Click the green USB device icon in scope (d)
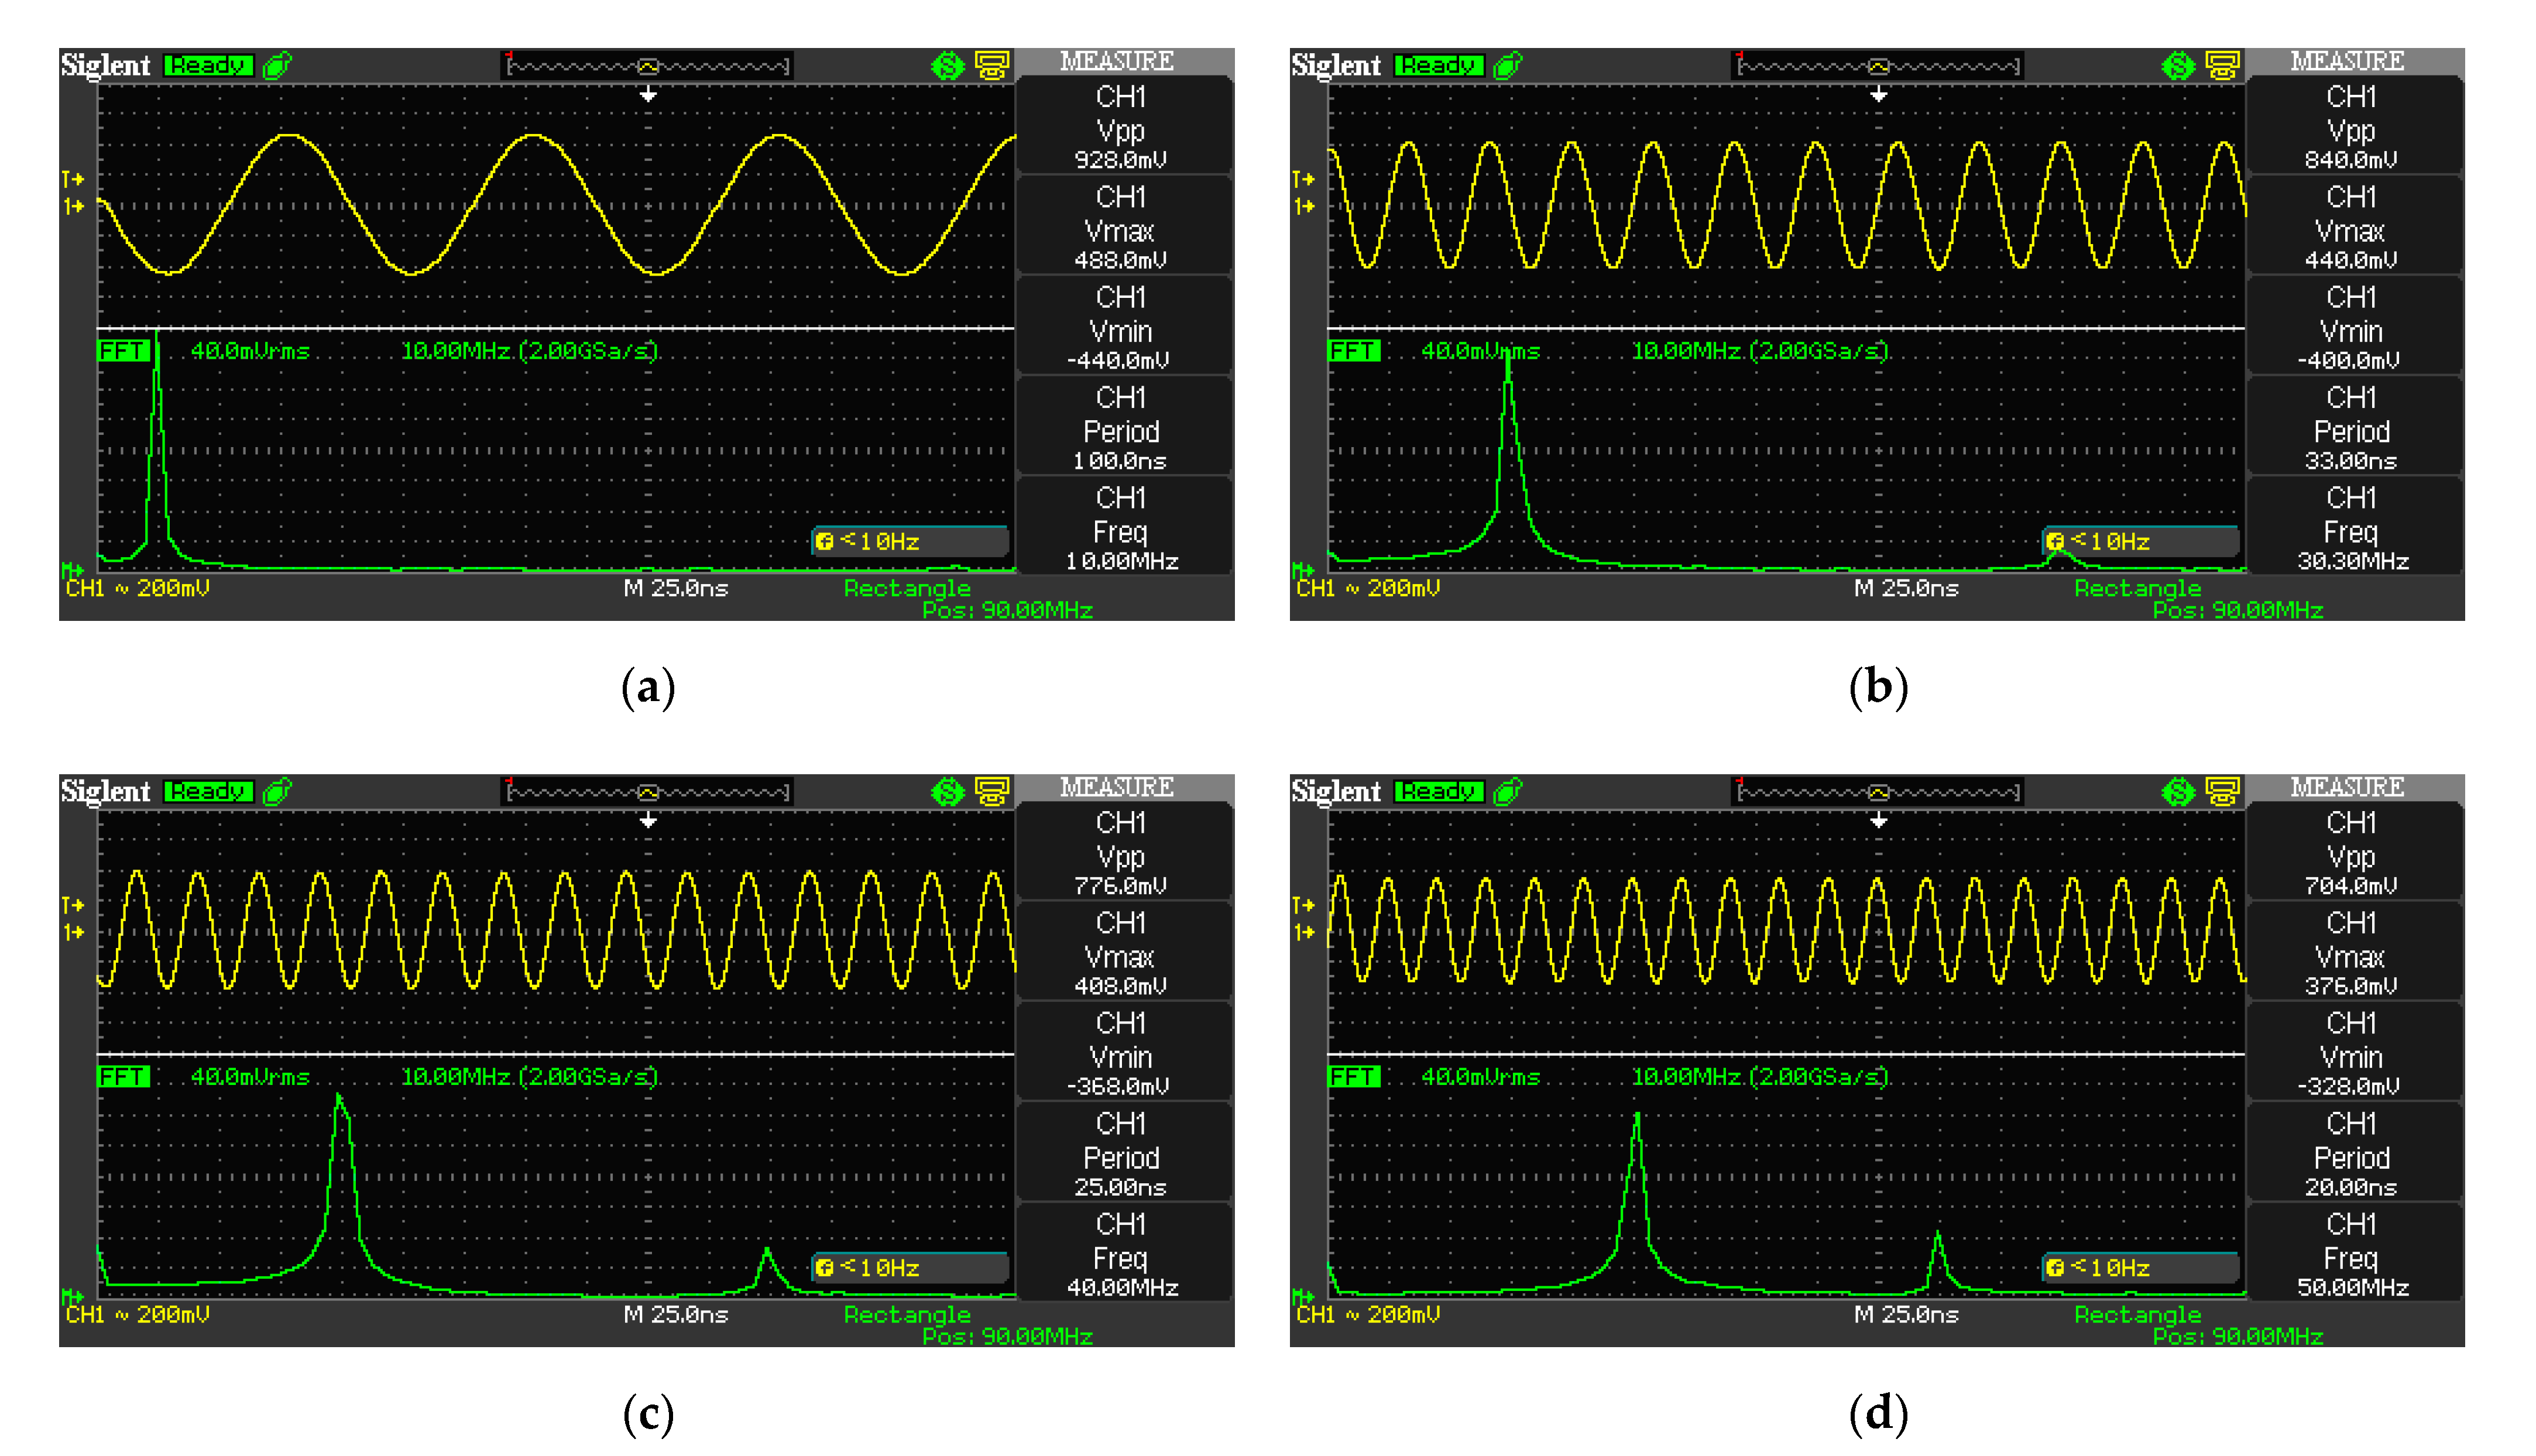Screen dimensions: 2536x1456 1508,791
